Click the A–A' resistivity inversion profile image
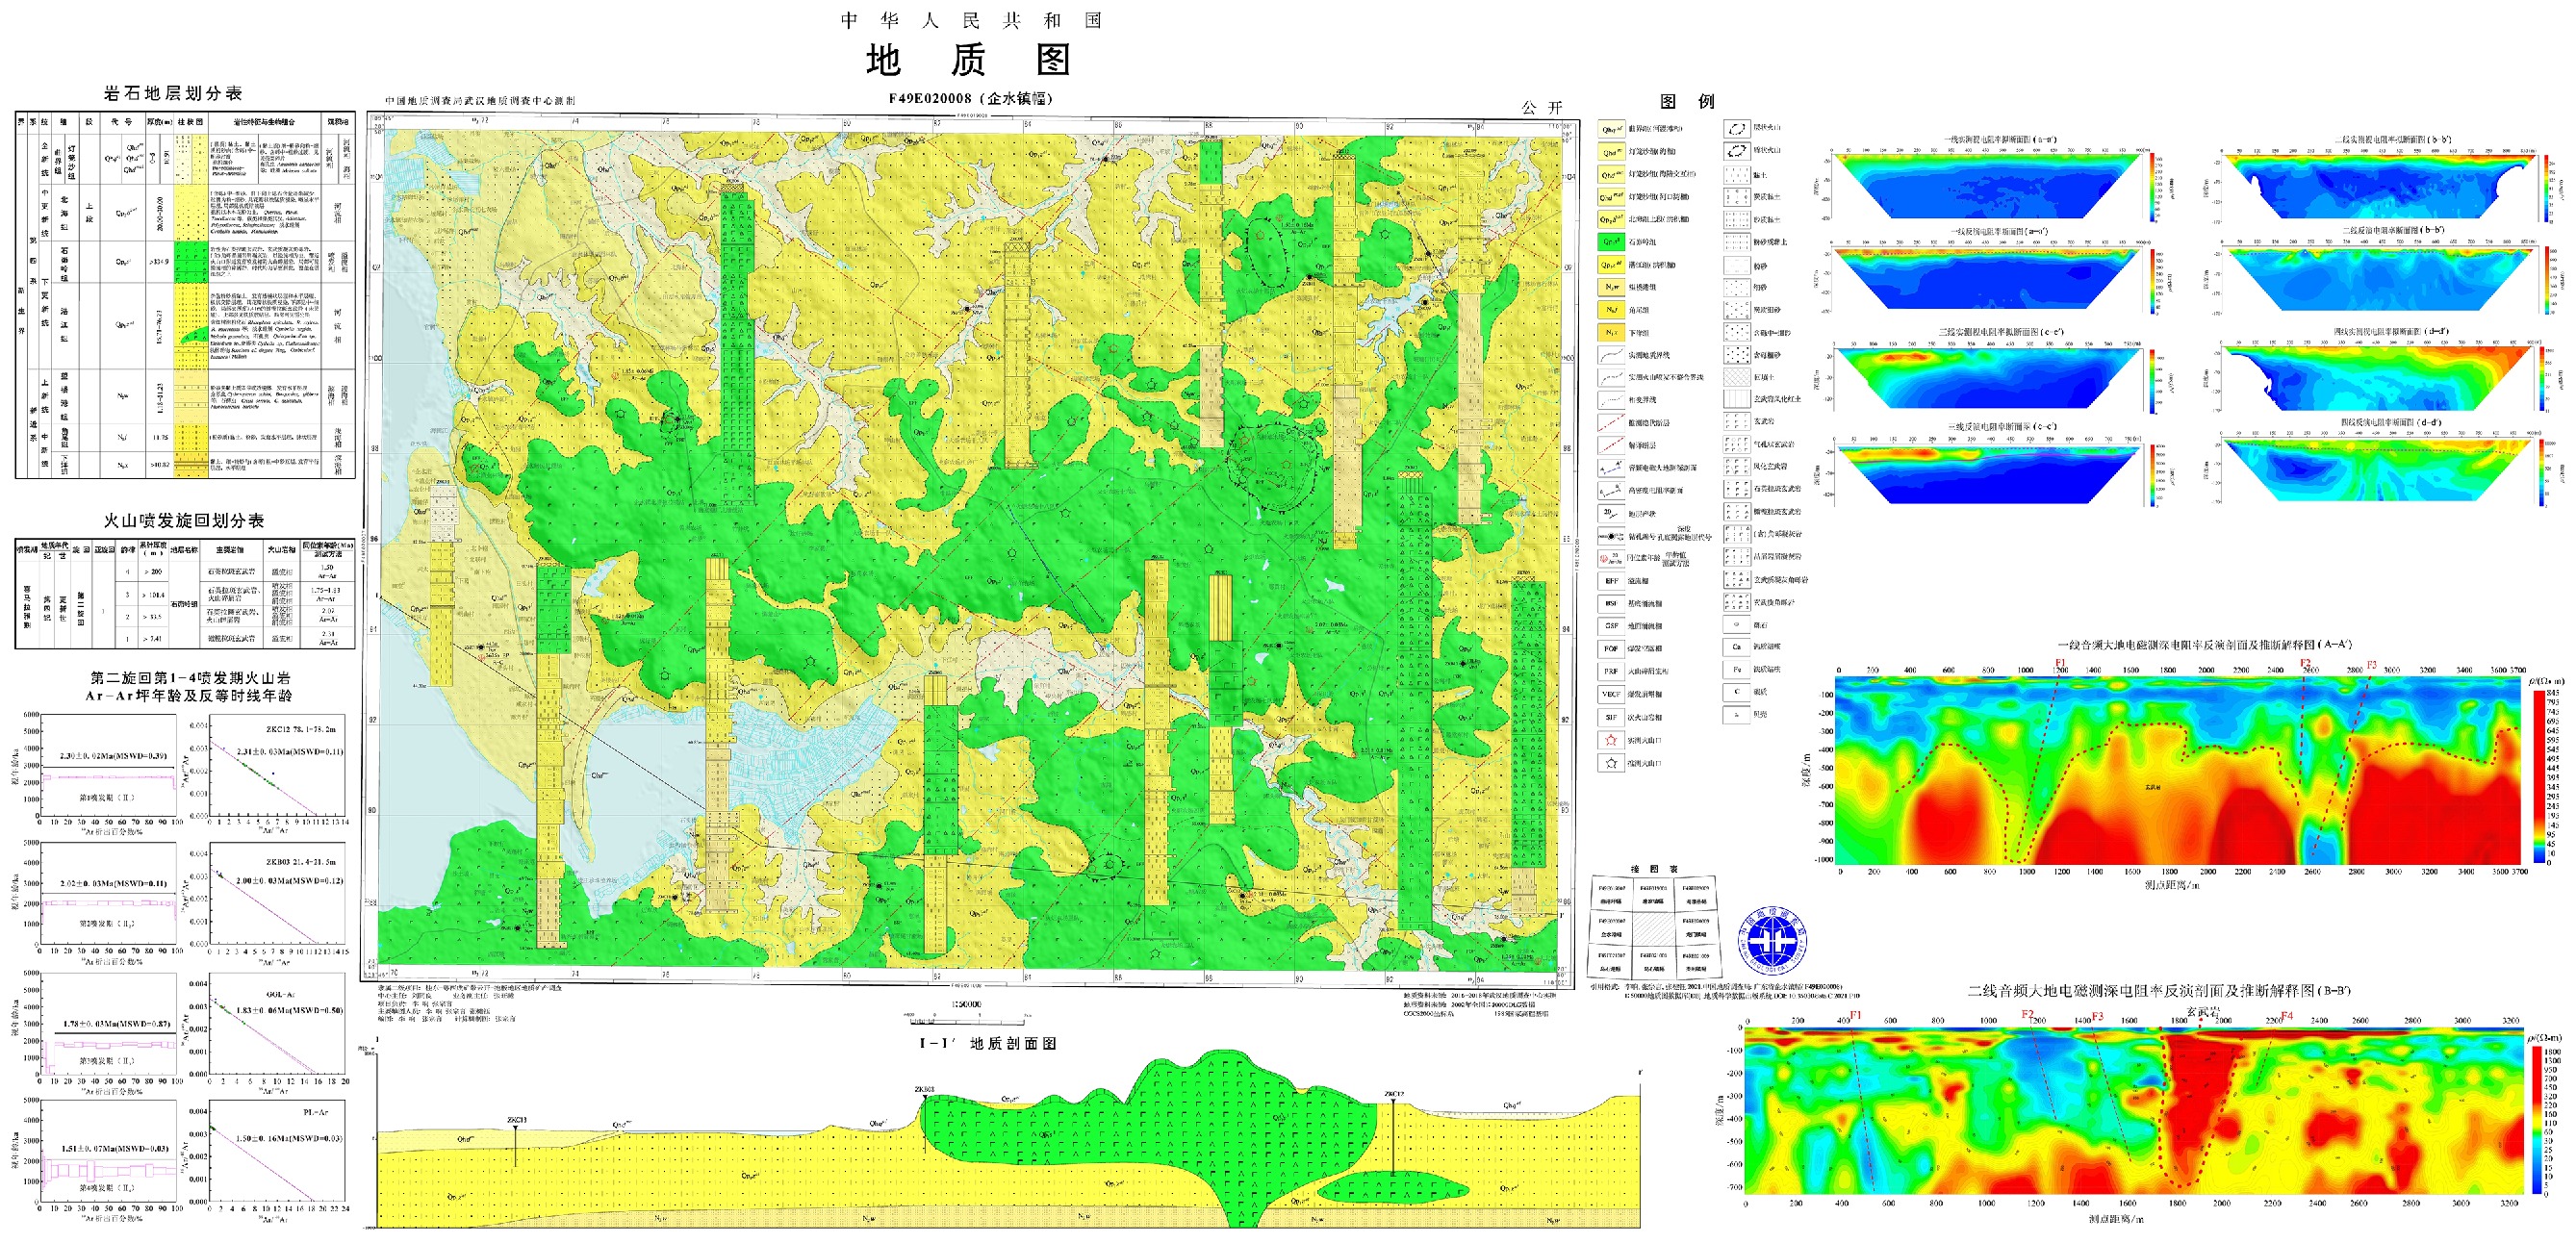The height and width of the screenshot is (1243, 2576). click(2180, 770)
